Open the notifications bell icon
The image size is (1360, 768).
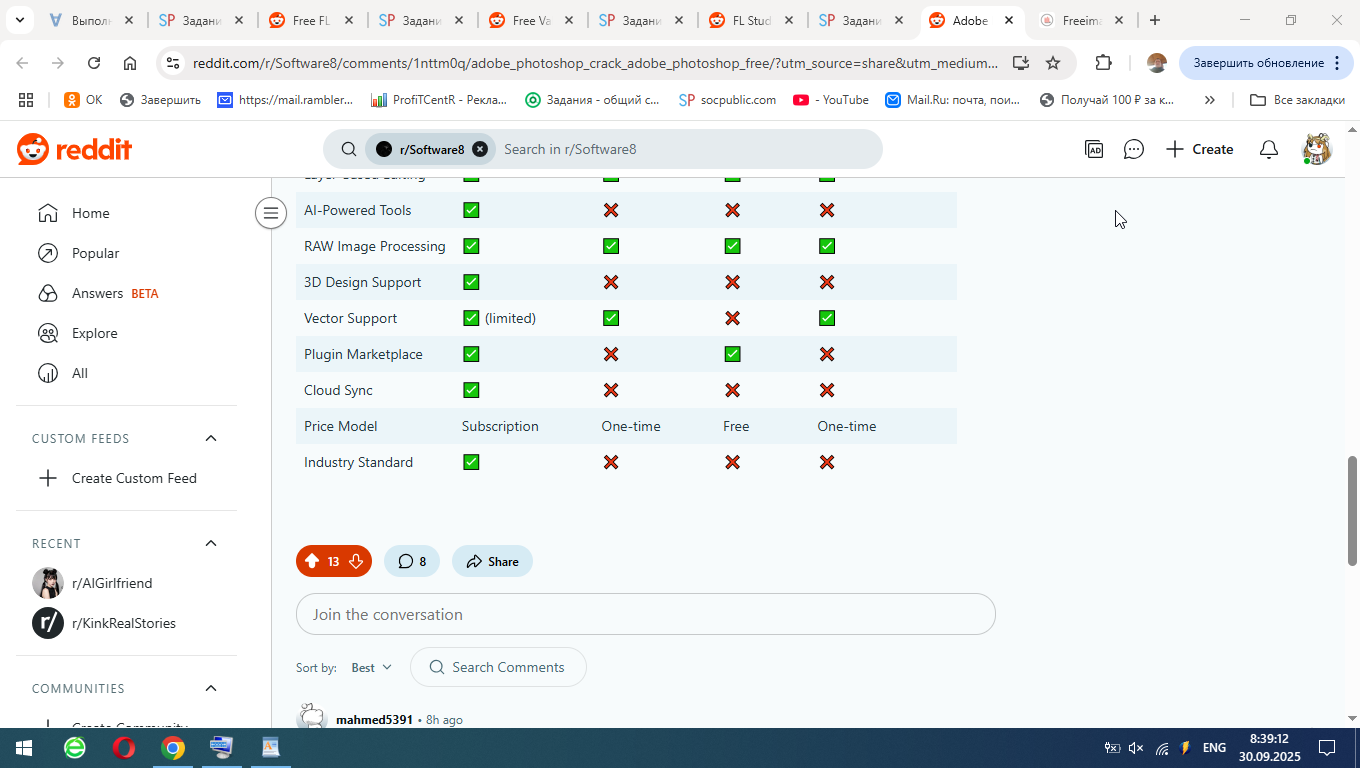coord(1268,149)
